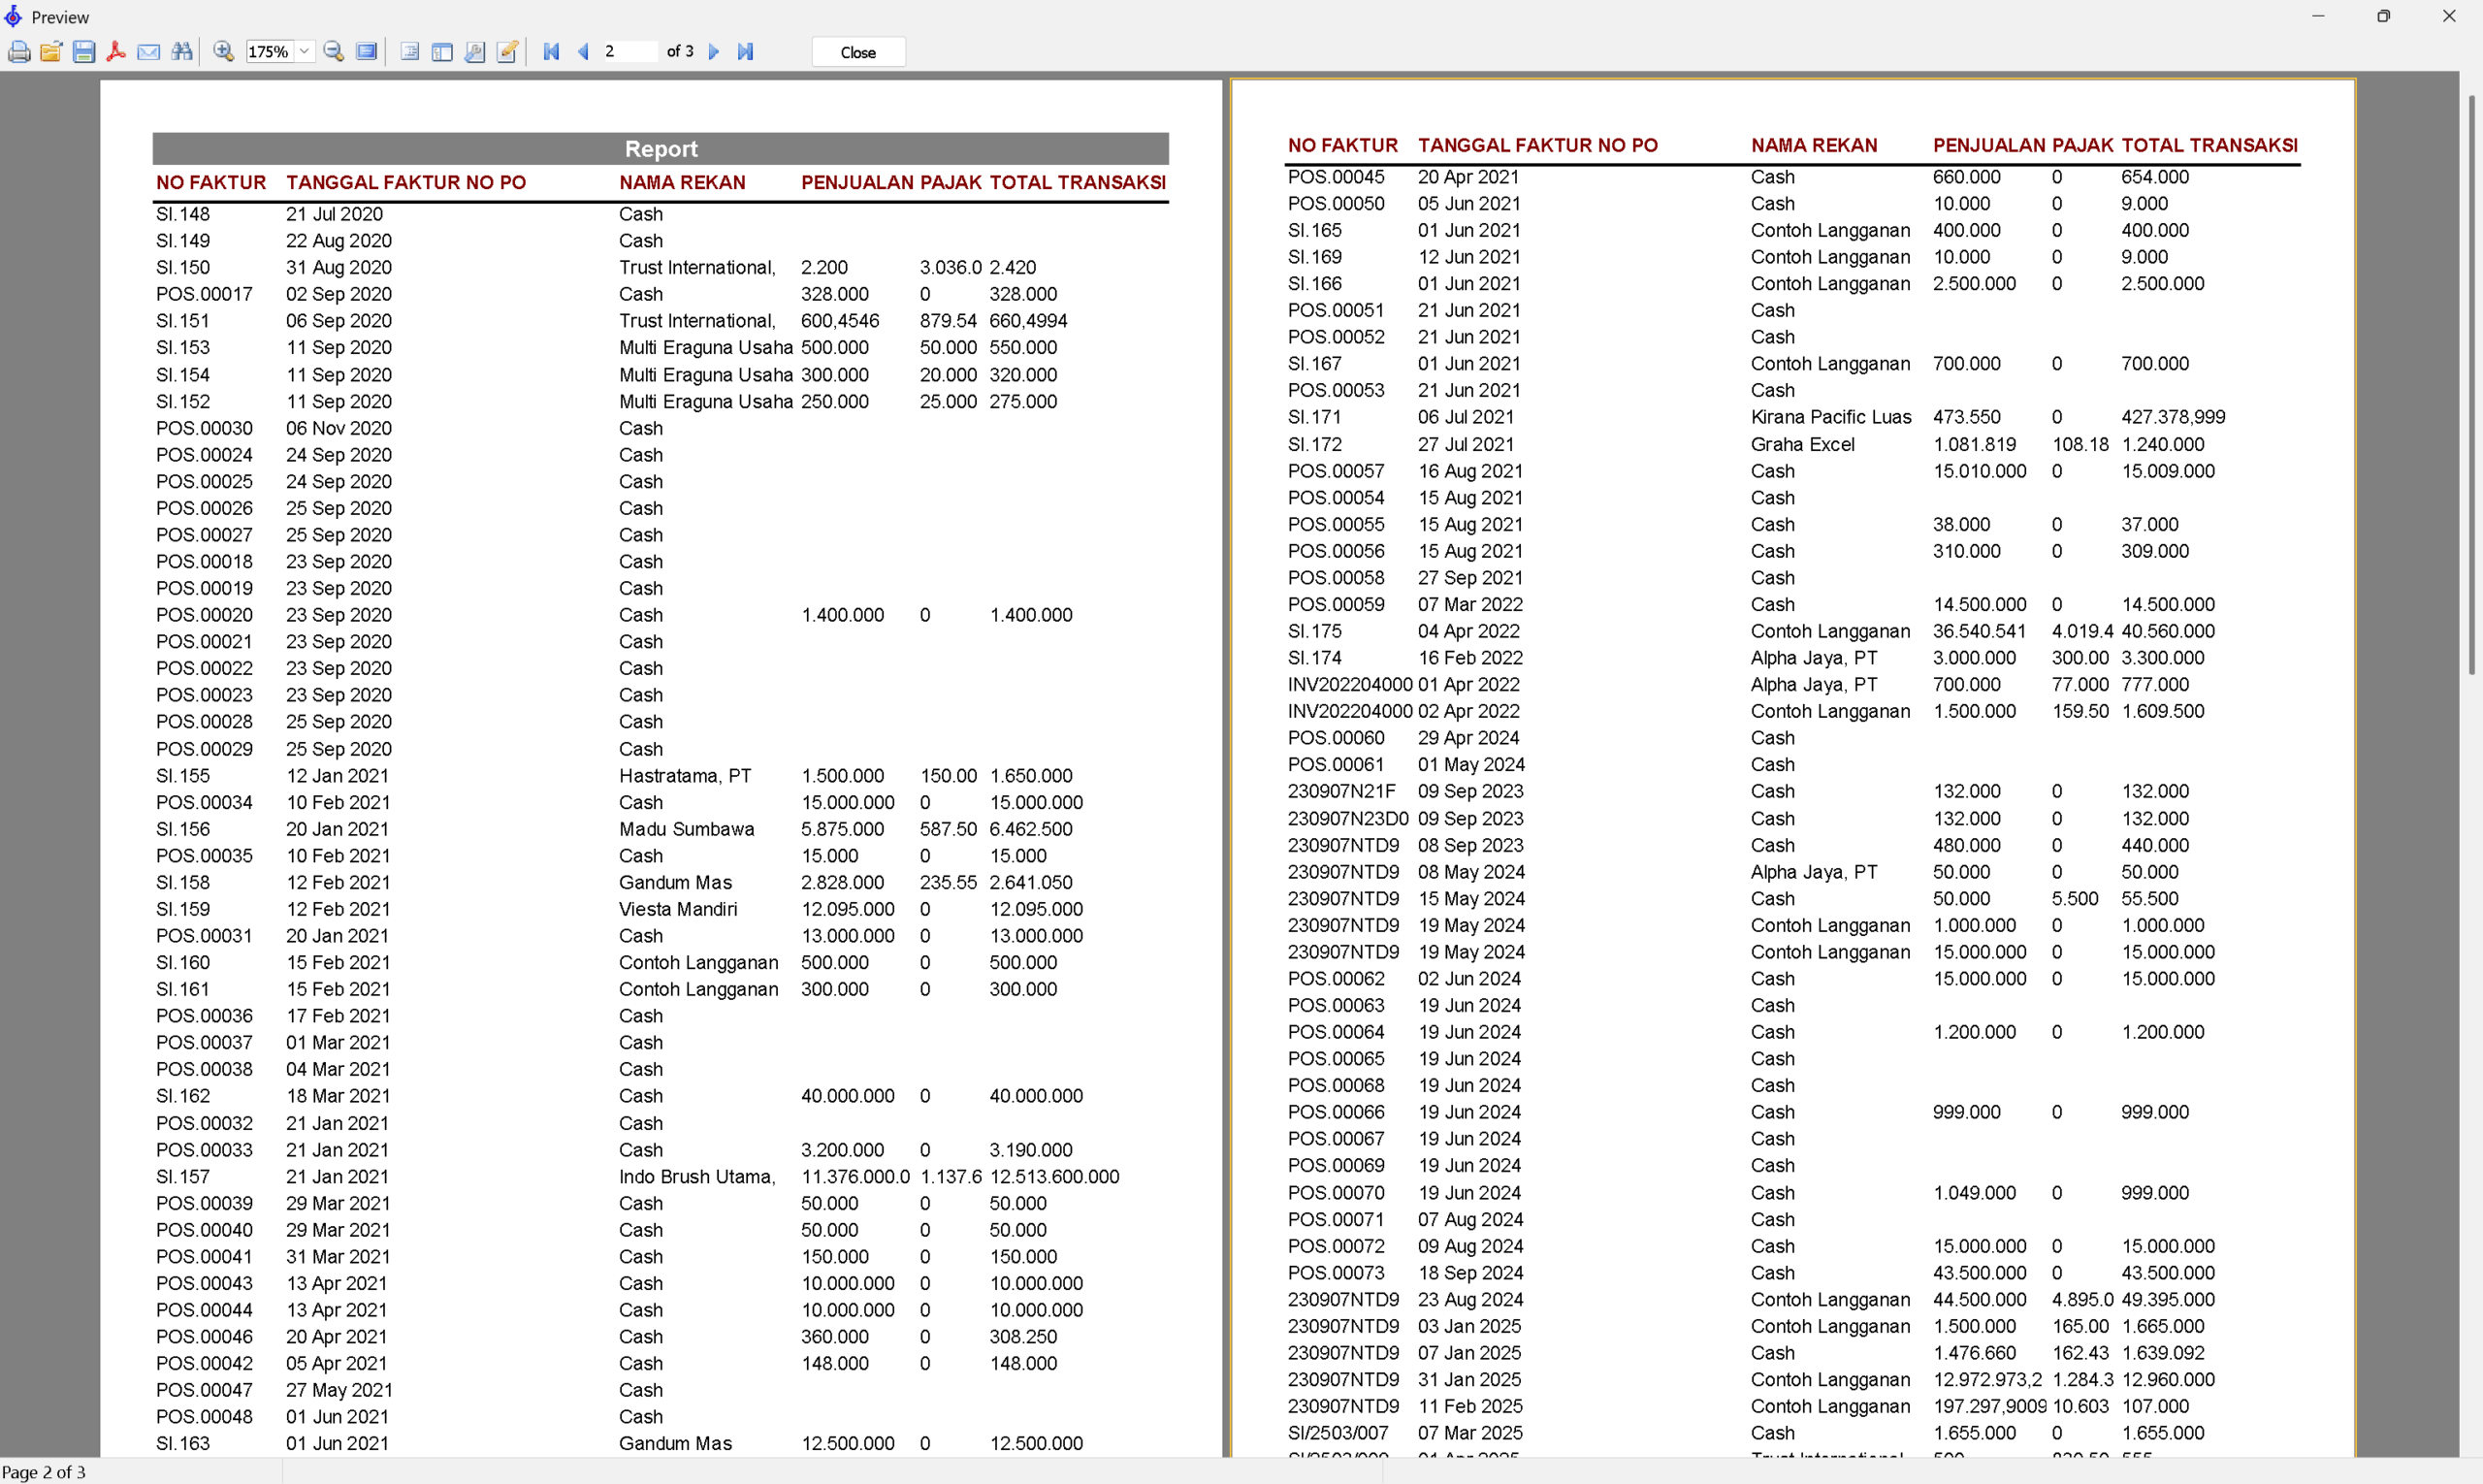Click 'TOTAL TRANSAKSI' header on right page
Image resolution: width=2483 pixels, height=1484 pixels.
point(2209,146)
